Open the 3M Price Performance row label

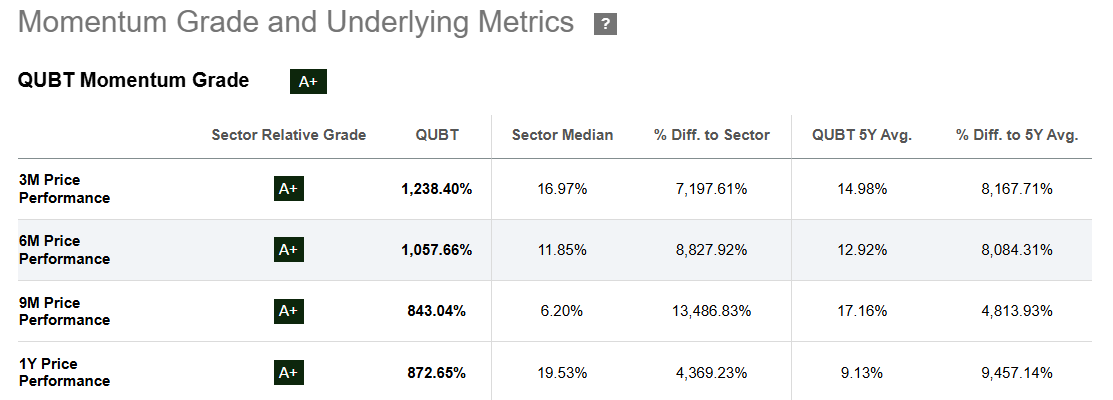coord(64,188)
